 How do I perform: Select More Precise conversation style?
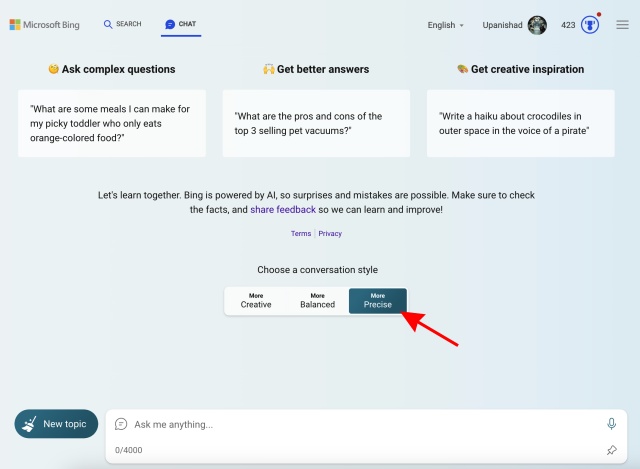pos(377,300)
